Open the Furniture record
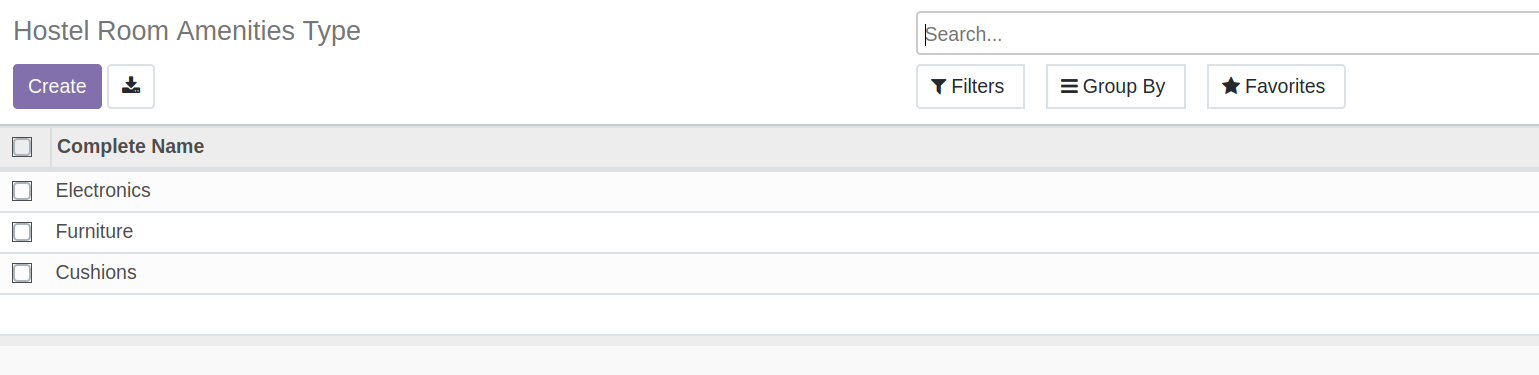The image size is (1539, 375). 94,231
